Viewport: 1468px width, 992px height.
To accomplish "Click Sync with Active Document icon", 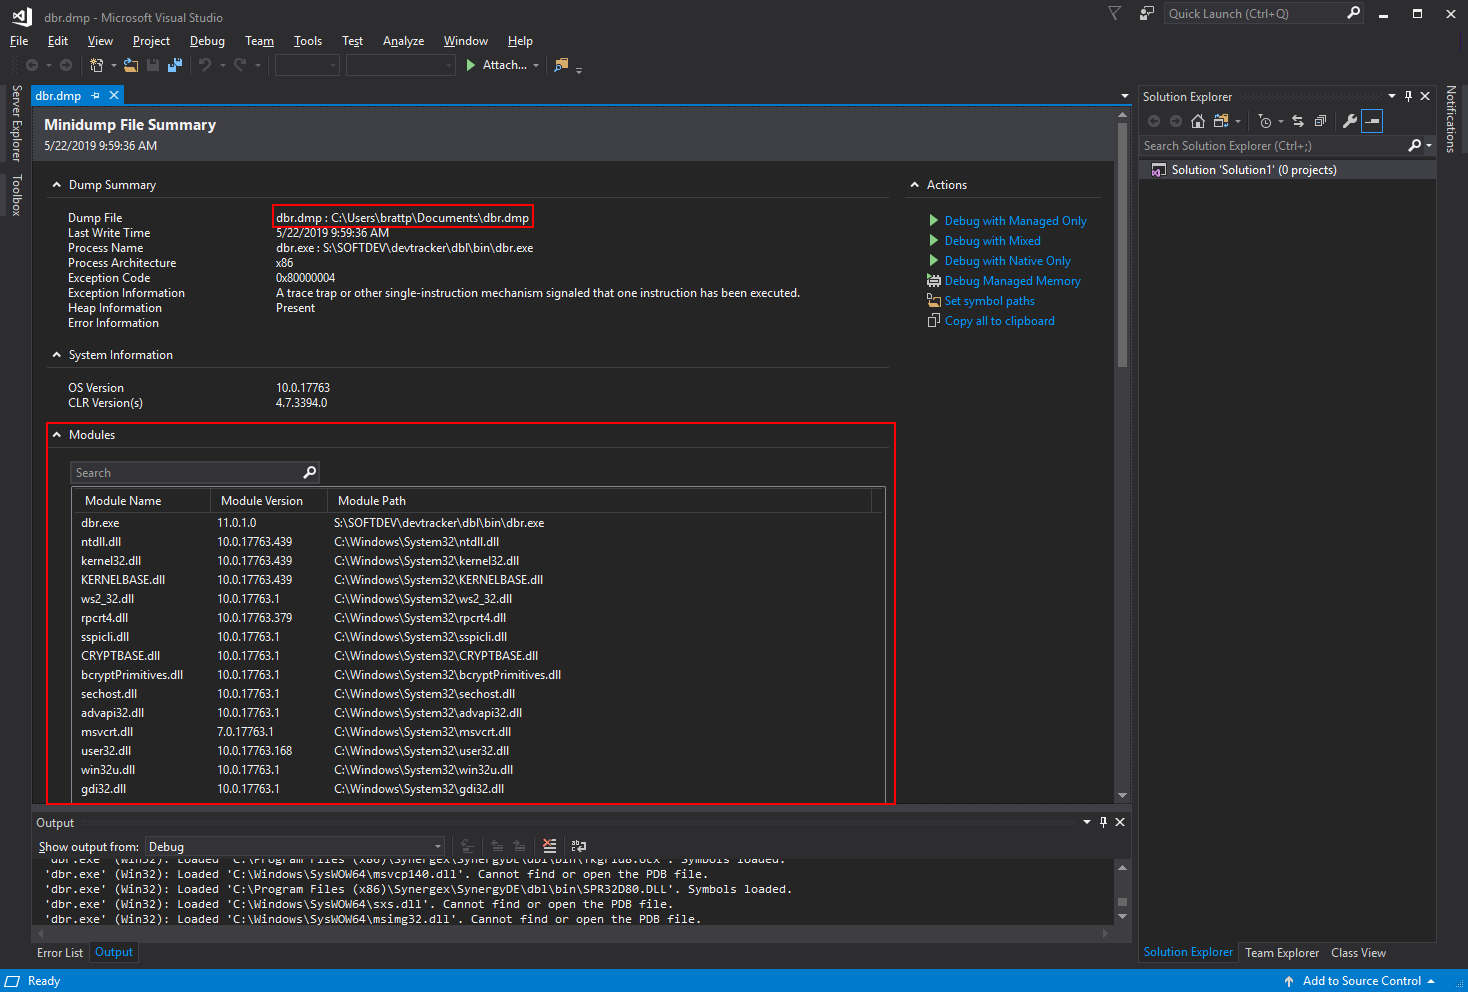I will pos(1298,121).
